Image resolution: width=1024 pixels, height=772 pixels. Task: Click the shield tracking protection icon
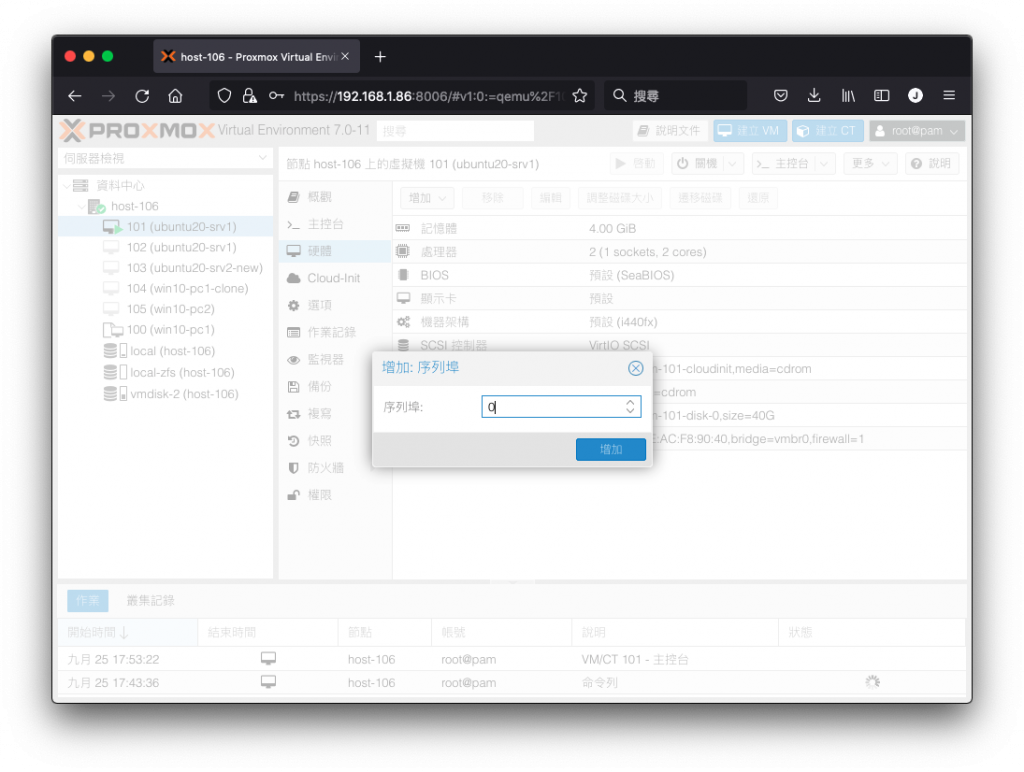tap(224, 96)
